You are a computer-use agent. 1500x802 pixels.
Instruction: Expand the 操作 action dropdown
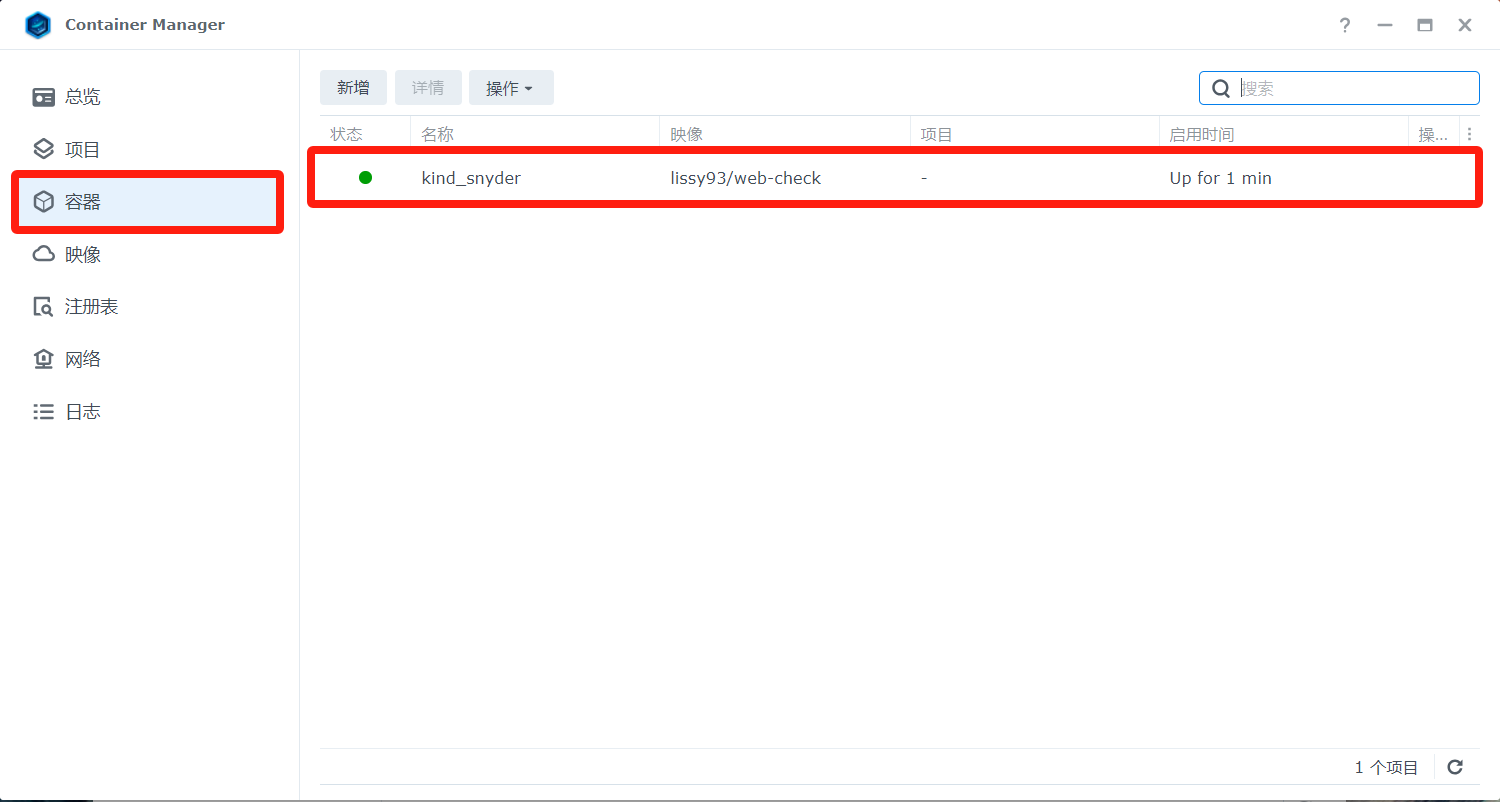pos(510,88)
